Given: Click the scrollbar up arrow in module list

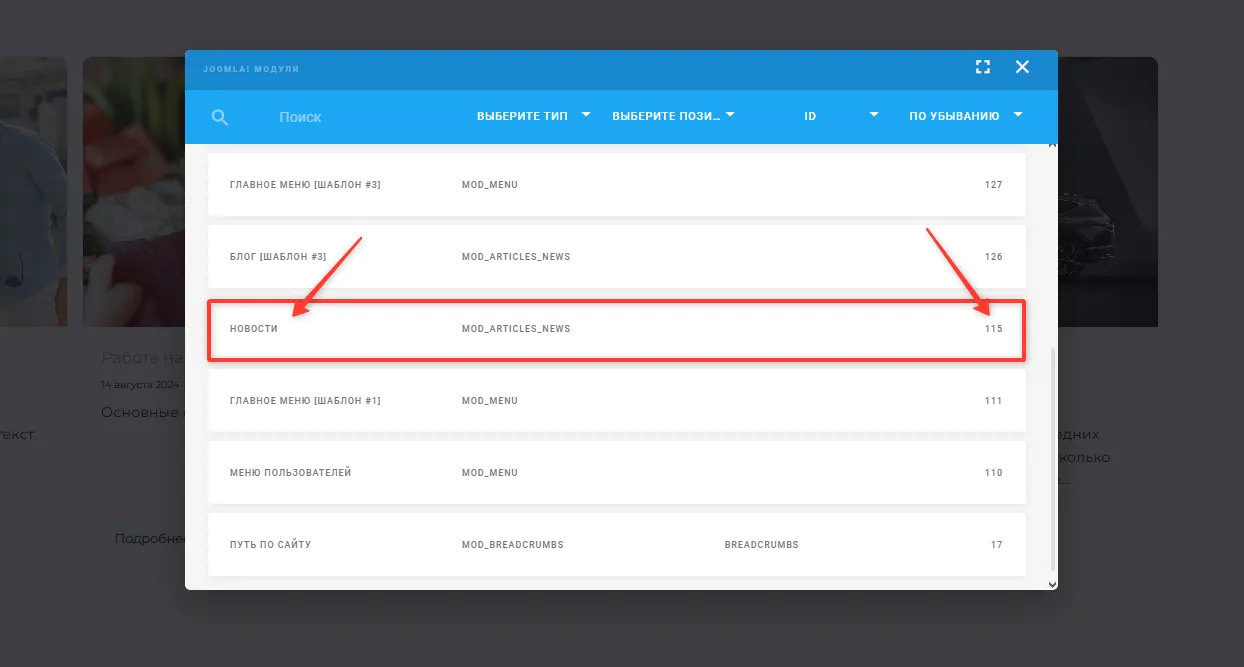Looking at the screenshot, I should (x=1051, y=147).
